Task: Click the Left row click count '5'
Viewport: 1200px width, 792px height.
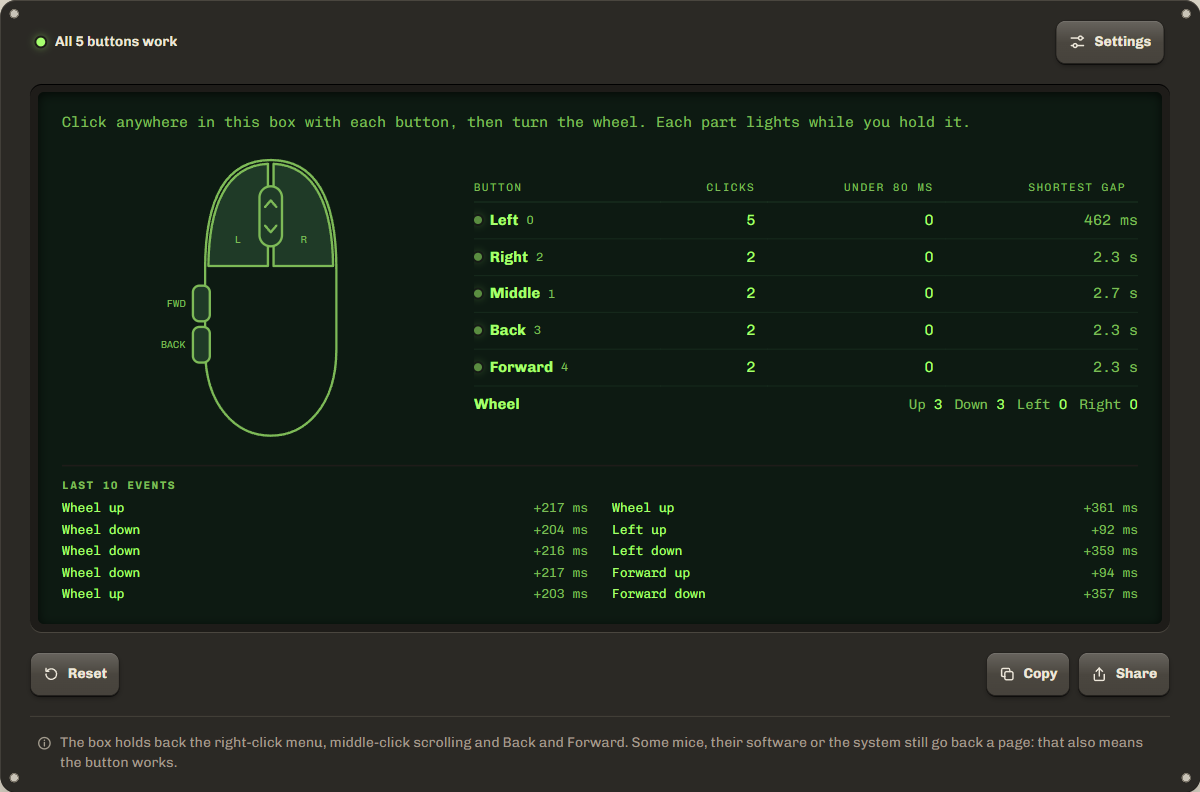Action: pyautogui.click(x=751, y=220)
